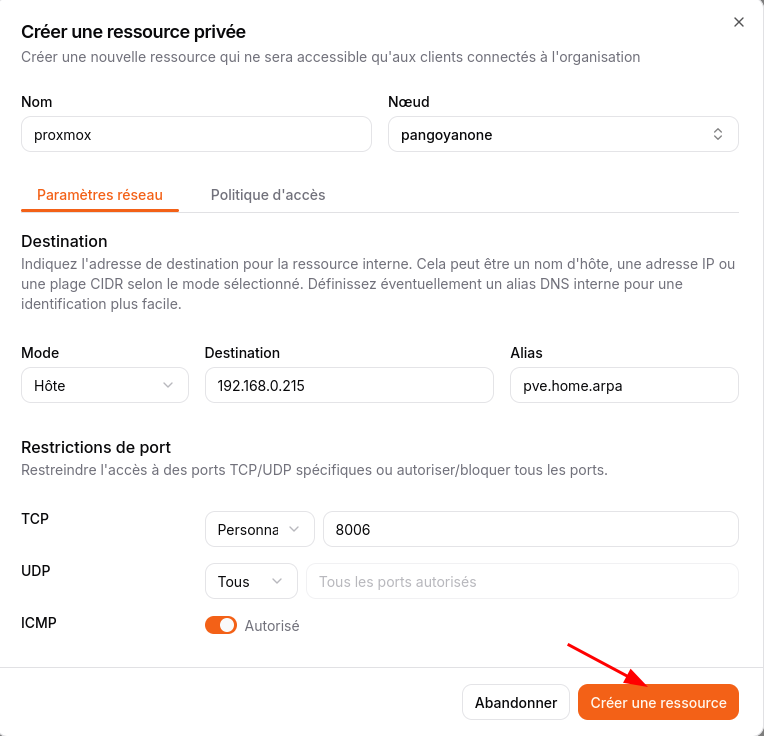Click the Autorisé label next to ICMP

coord(272,626)
